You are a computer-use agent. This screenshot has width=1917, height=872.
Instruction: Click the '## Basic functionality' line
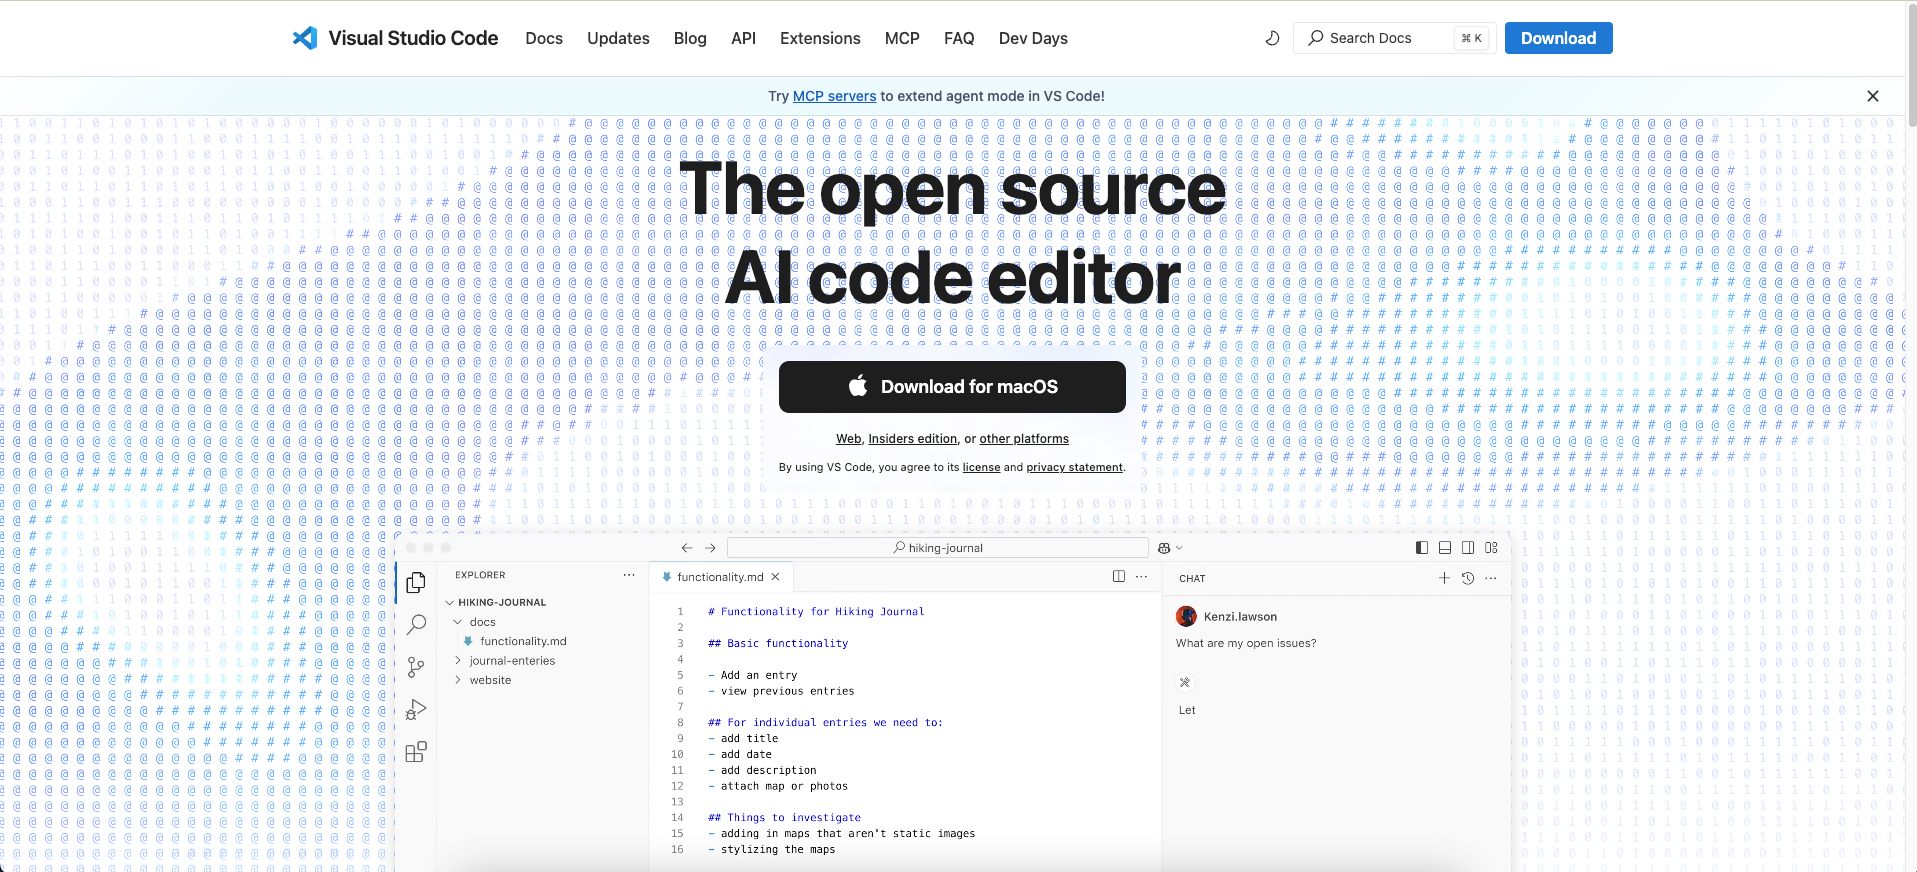coord(778,643)
